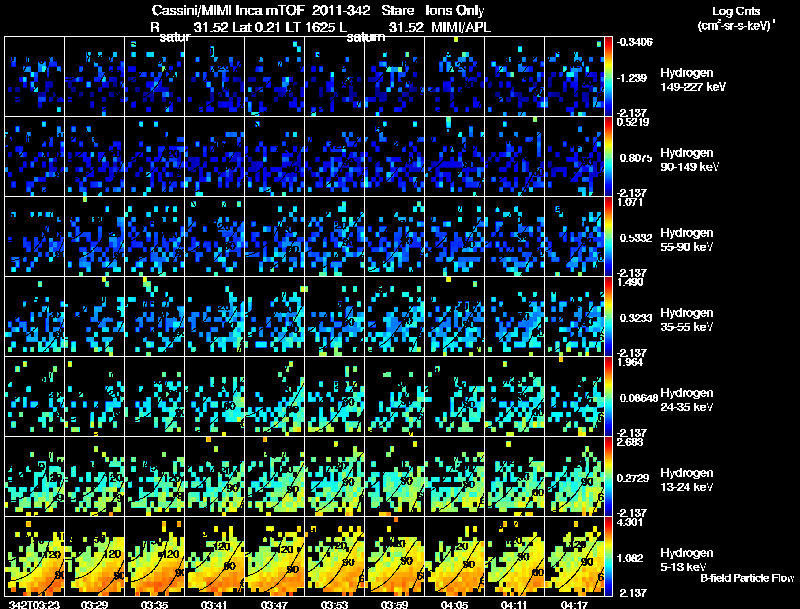Click the 04:17 time axis label
This screenshot has width=800, height=609.
[574, 604]
